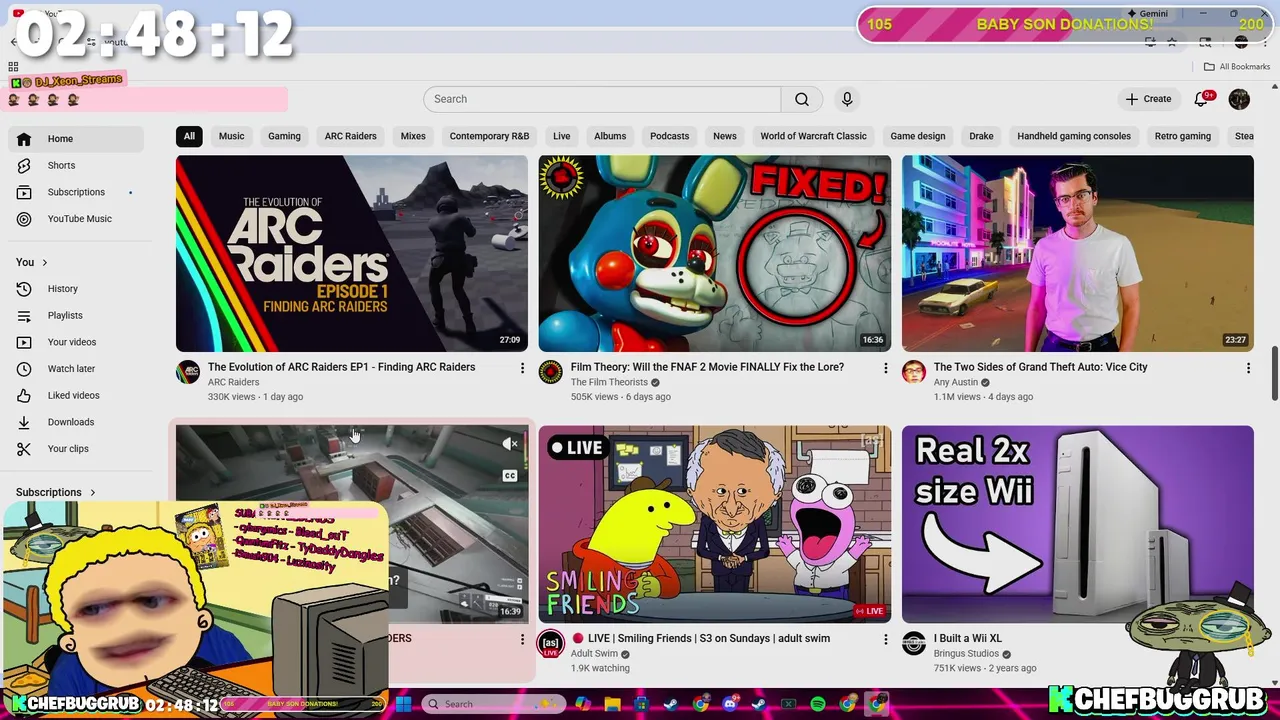This screenshot has height=720, width=1280.
Task: Select the Music filter chip
Action: click(231, 136)
